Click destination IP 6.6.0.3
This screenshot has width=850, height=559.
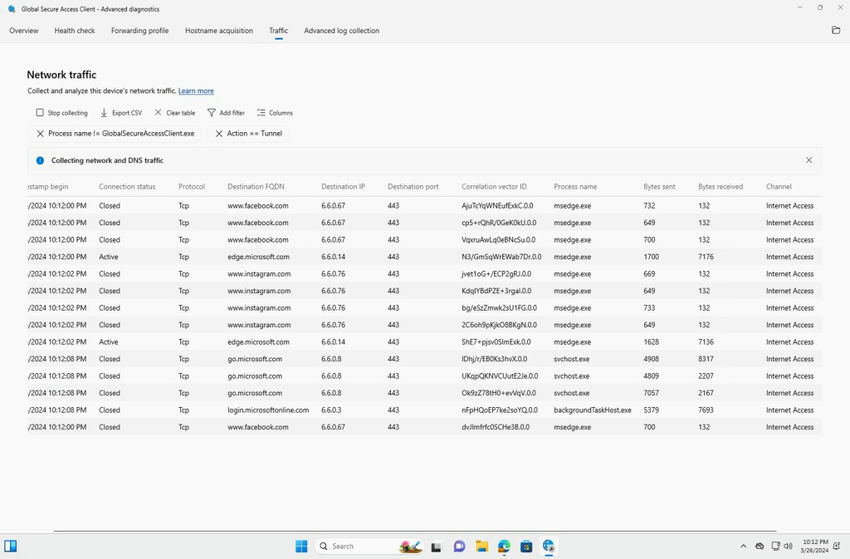pyautogui.click(x=331, y=410)
